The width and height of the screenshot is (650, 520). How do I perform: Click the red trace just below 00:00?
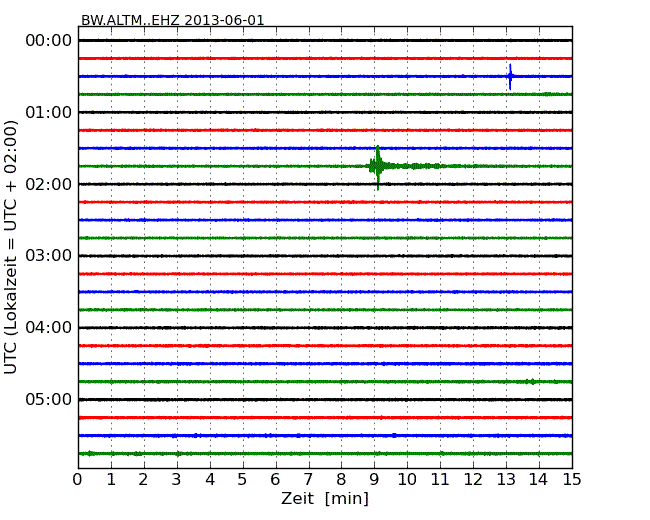click(x=325, y=58)
